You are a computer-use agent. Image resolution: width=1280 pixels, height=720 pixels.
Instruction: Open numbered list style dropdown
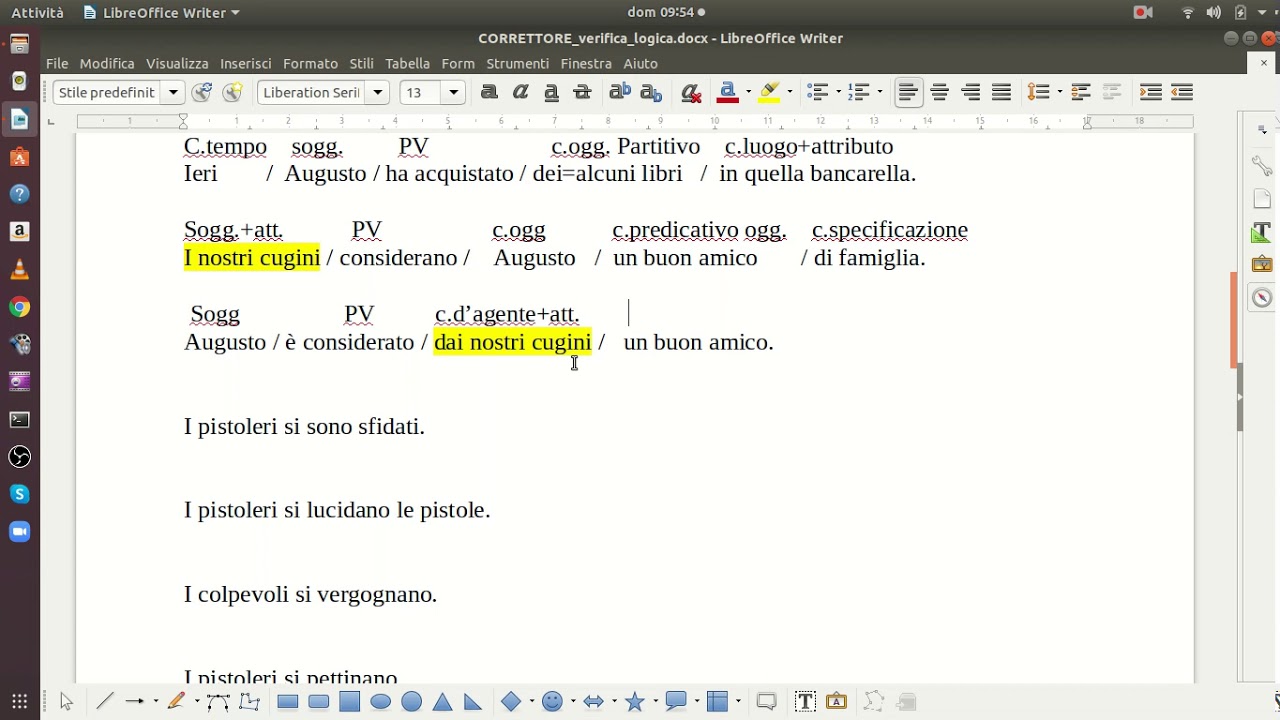click(879, 92)
